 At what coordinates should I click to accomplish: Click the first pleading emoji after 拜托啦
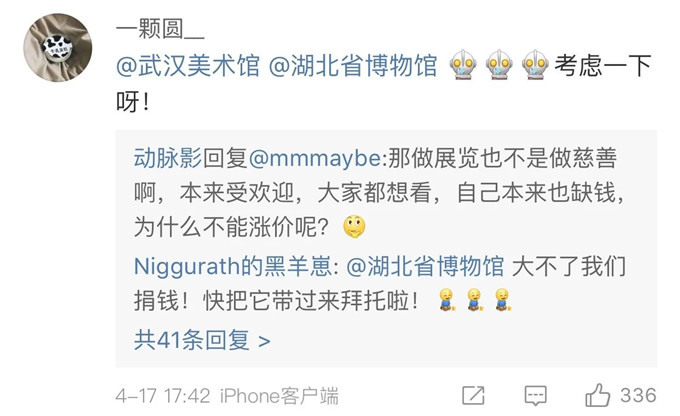447,300
